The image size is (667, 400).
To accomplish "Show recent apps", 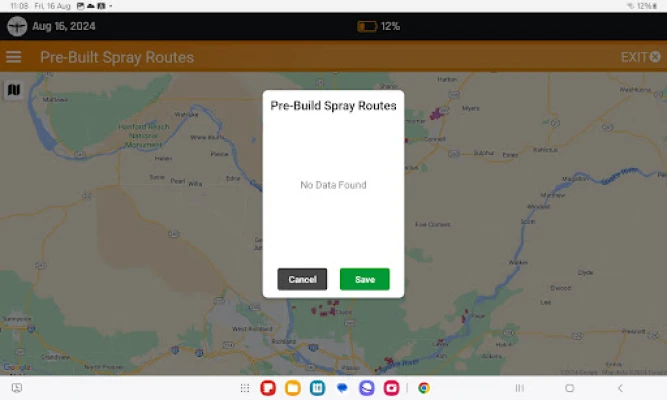I will pos(519,388).
